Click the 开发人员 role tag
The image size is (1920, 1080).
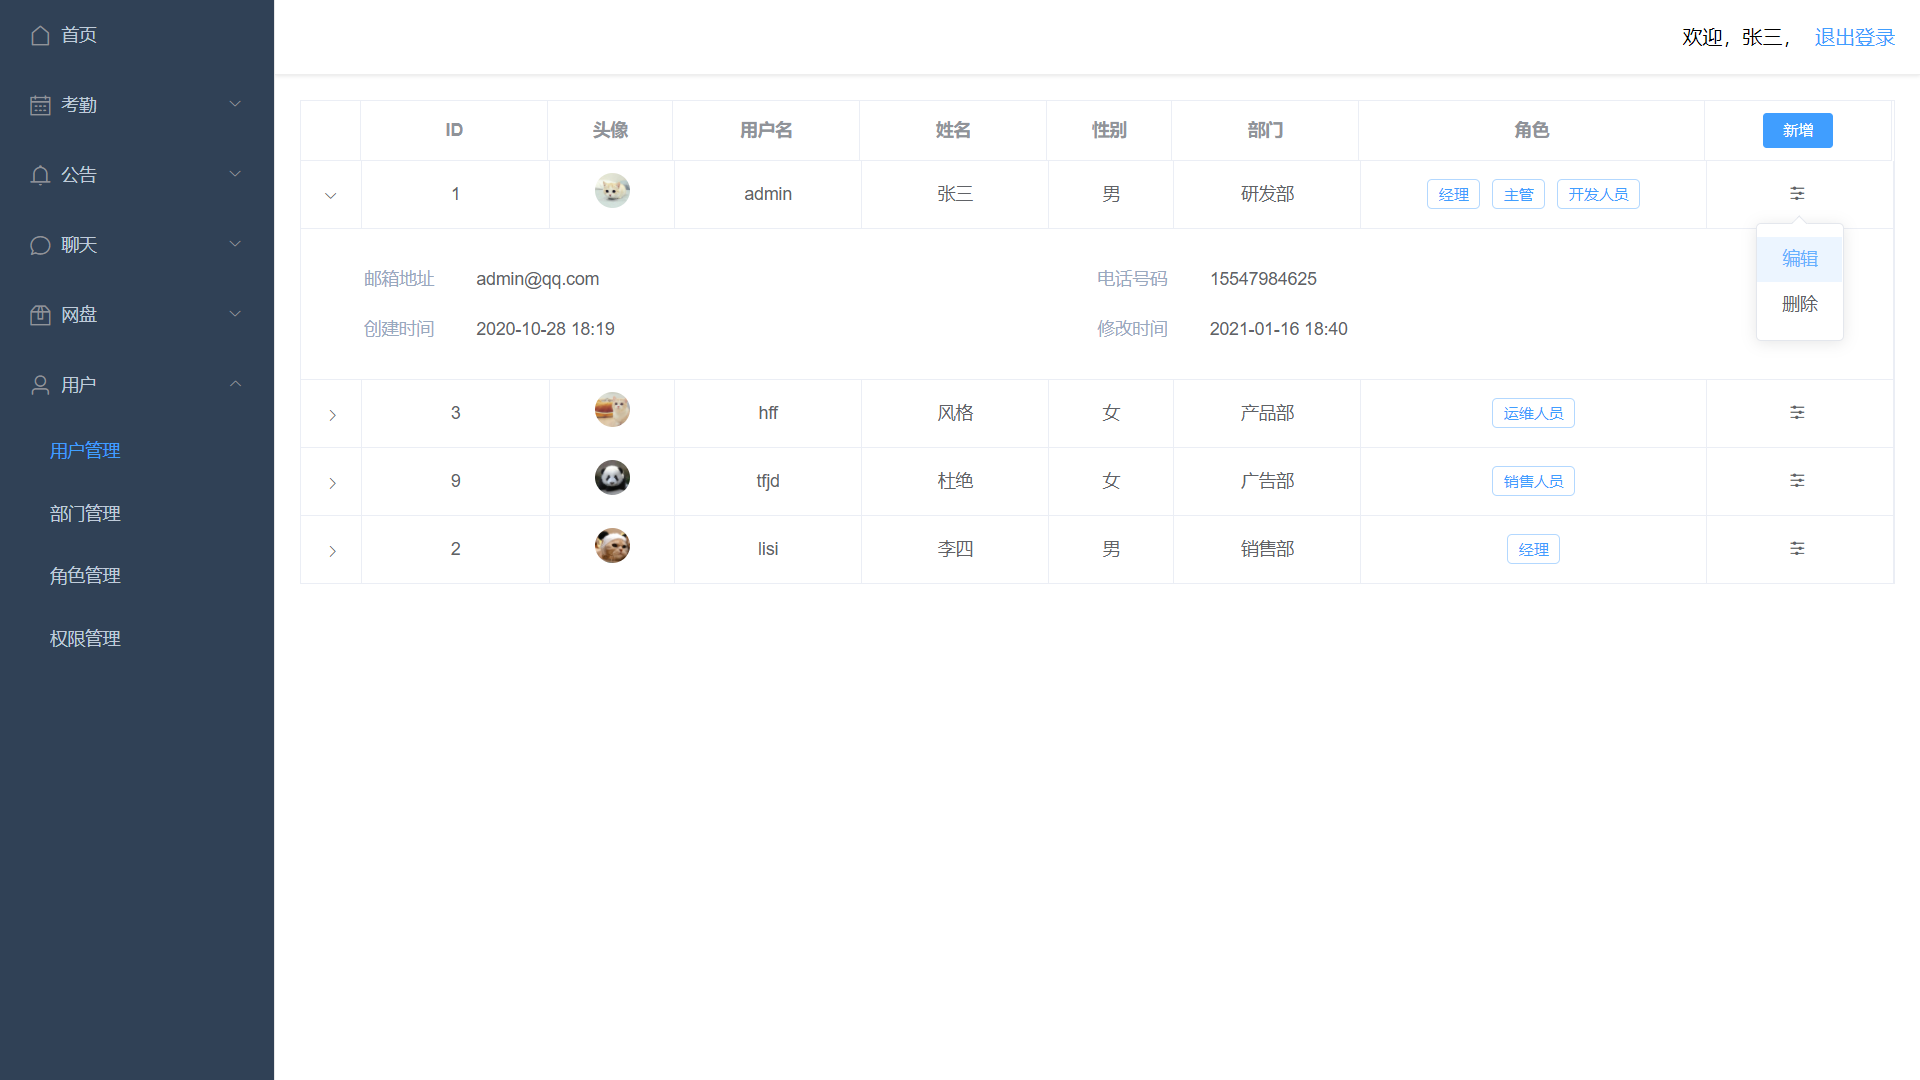point(1597,194)
